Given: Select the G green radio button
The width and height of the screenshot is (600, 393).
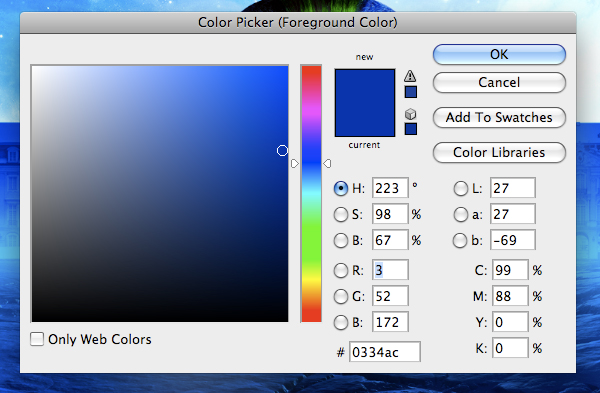Looking at the screenshot, I should click(341, 297).
